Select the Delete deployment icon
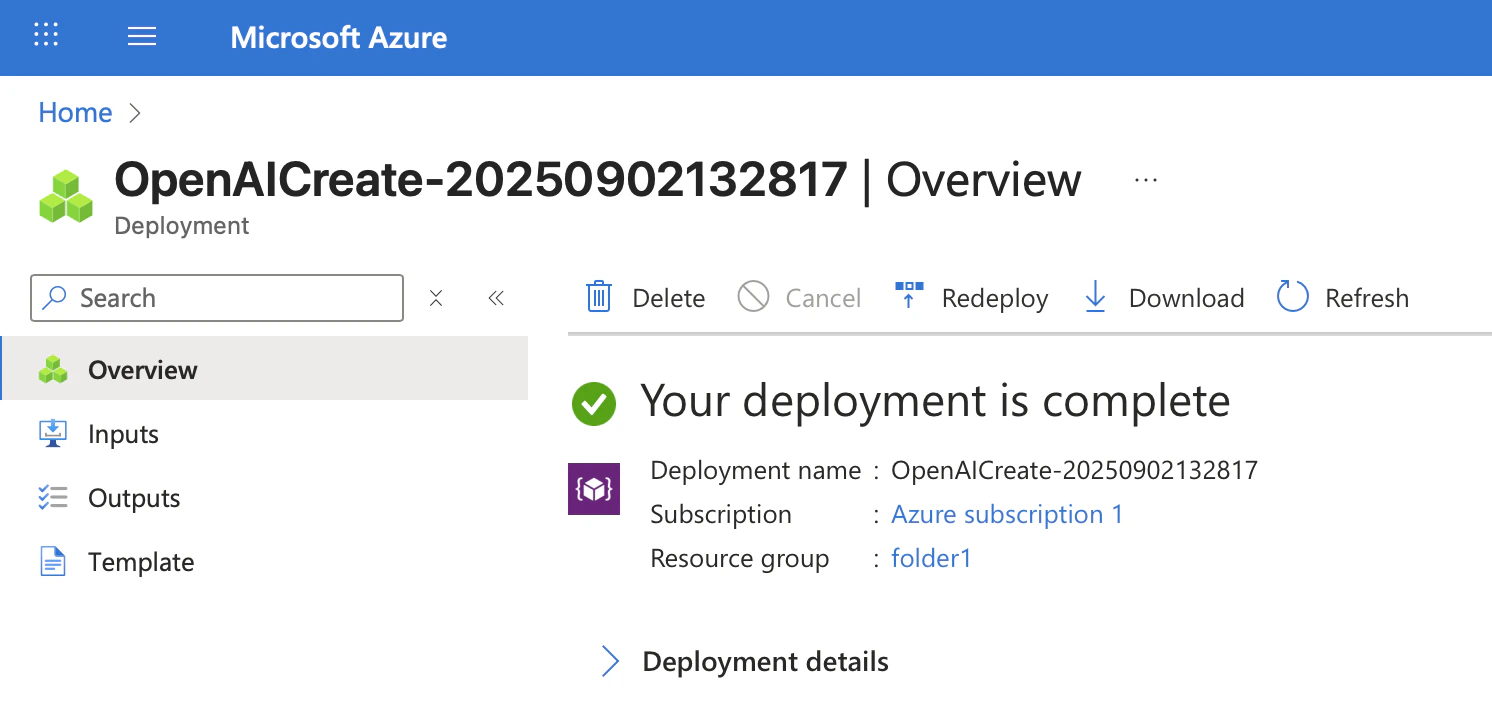This screenshot has width=1492, height=712. pos(599,297)
